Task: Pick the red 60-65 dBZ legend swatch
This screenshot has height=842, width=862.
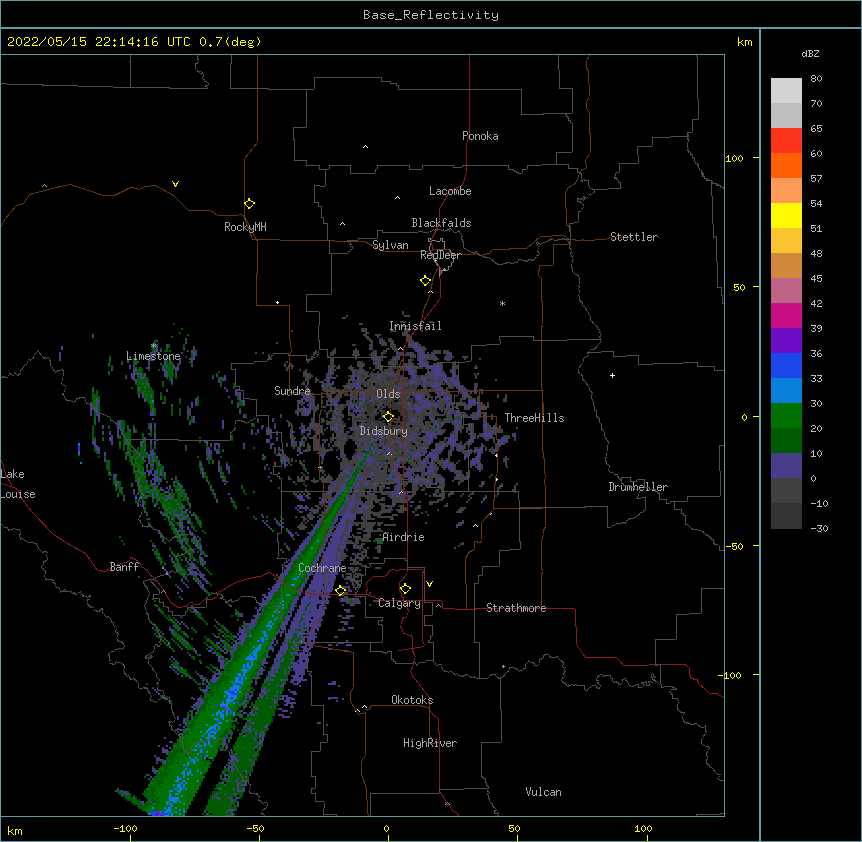Action: 786,141
